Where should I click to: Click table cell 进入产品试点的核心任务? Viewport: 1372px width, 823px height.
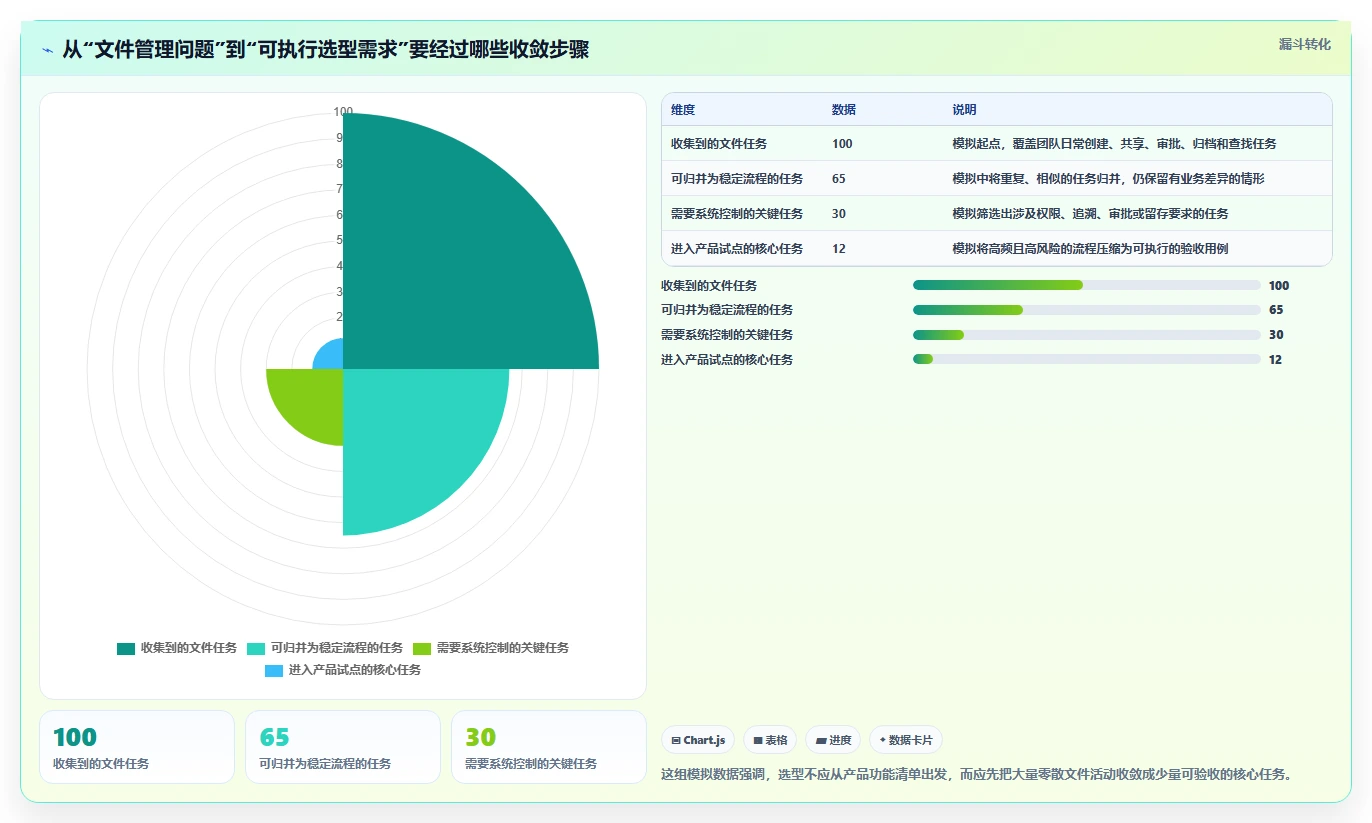[737, 249]
